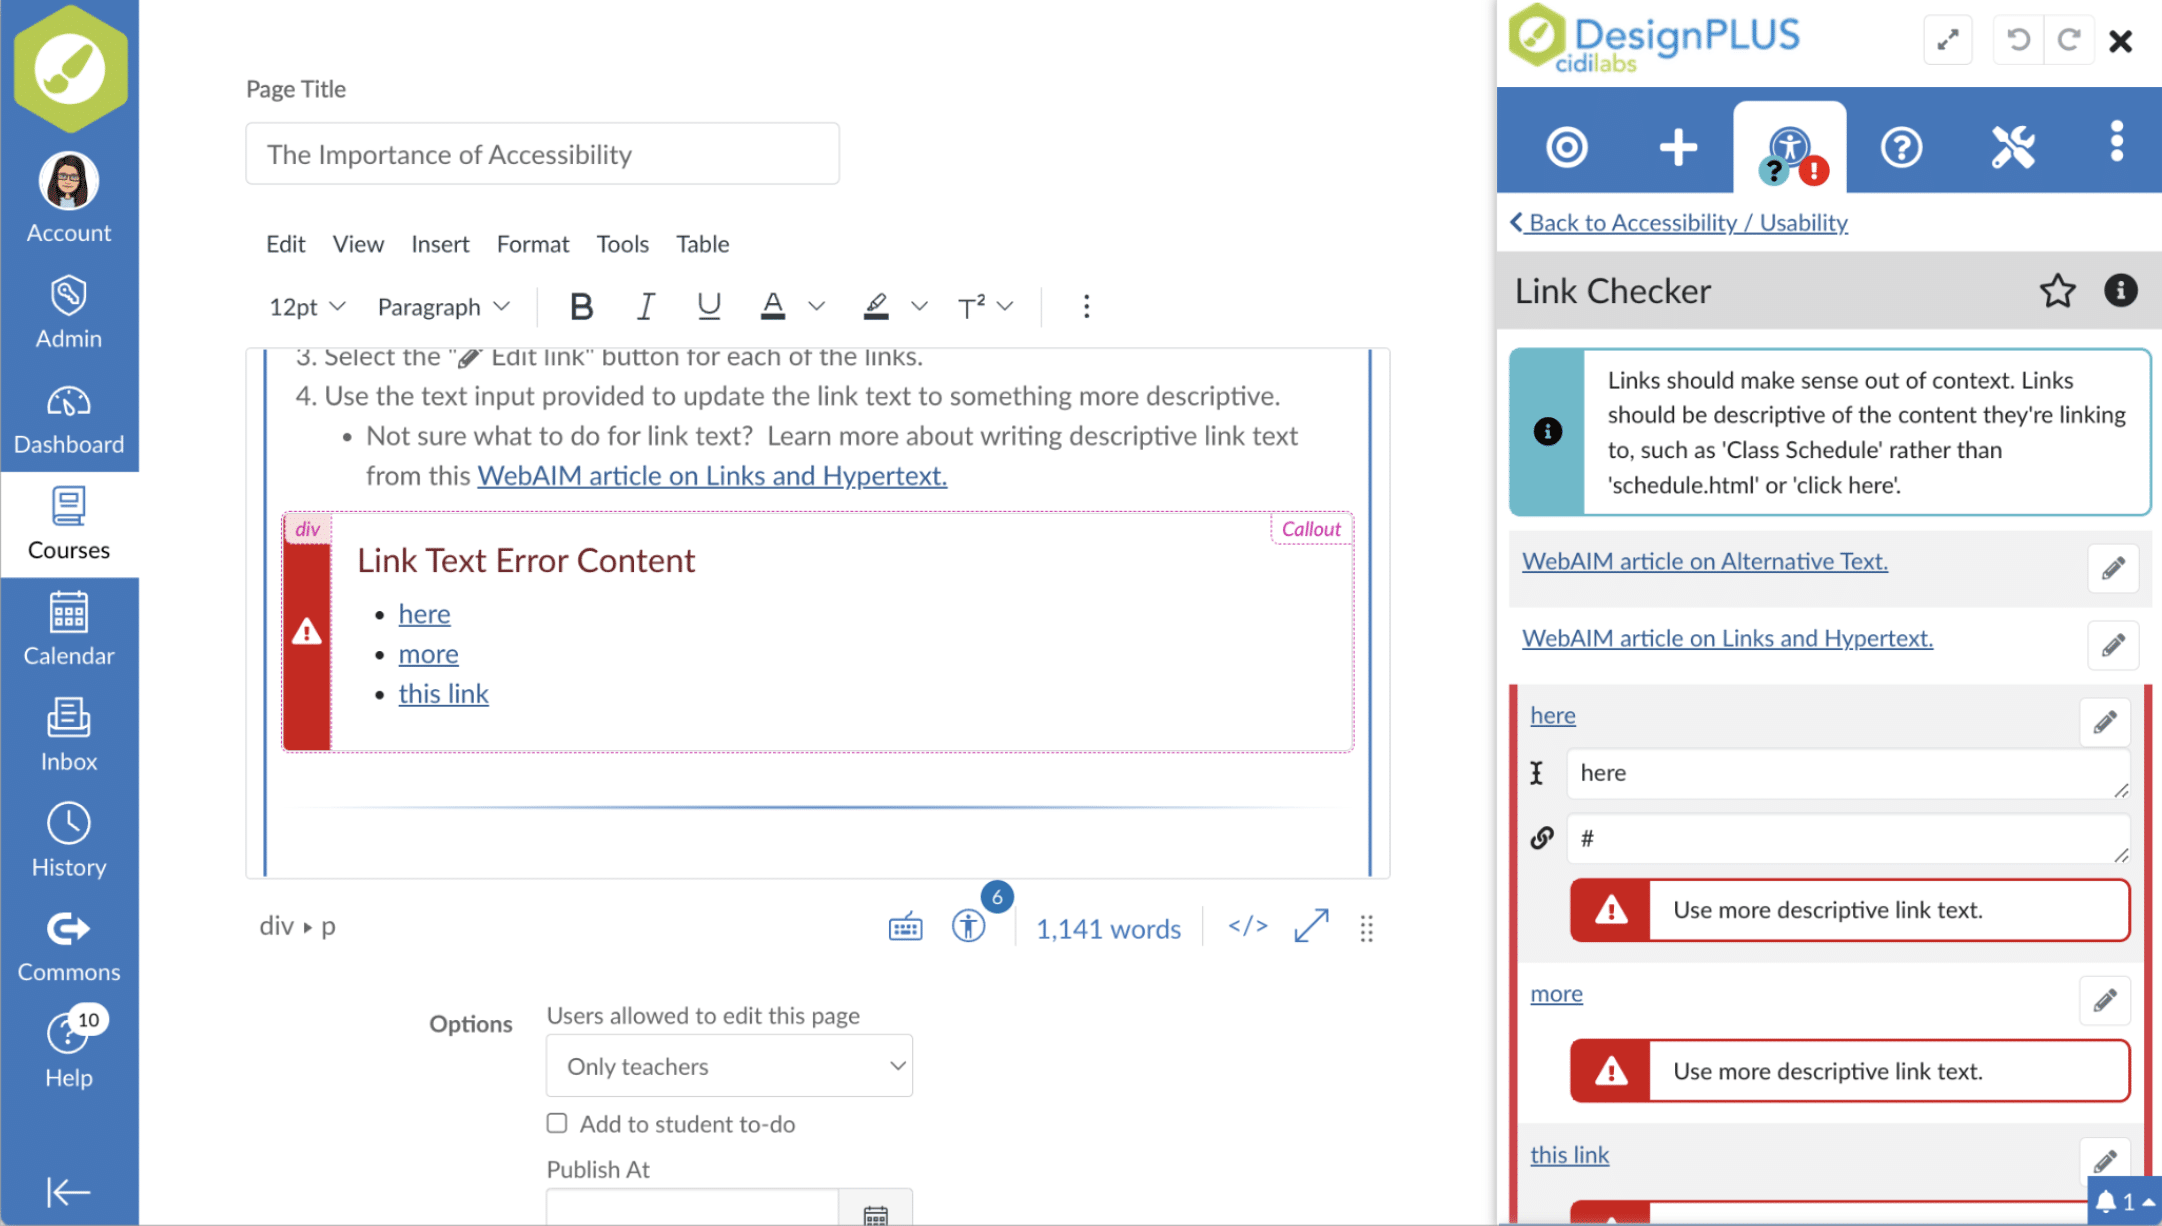Open the text color picker arrow
Image resolution: width=2162 pixels, height=1226 pixels.
(817, 307)
